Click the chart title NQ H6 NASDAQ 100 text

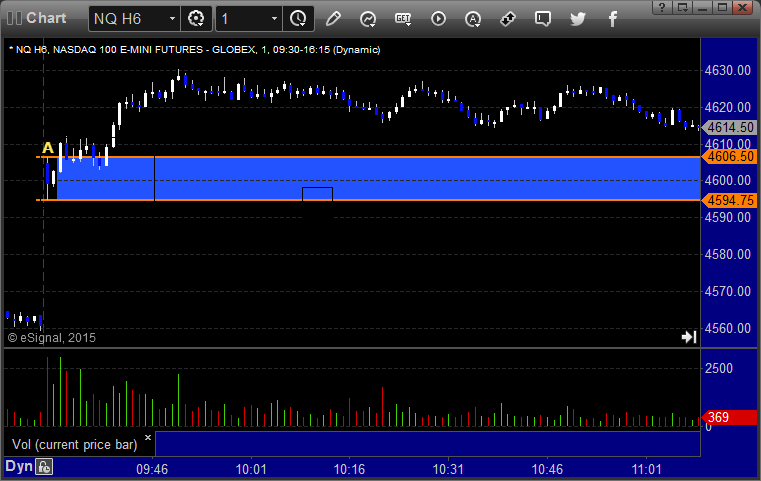195,50
